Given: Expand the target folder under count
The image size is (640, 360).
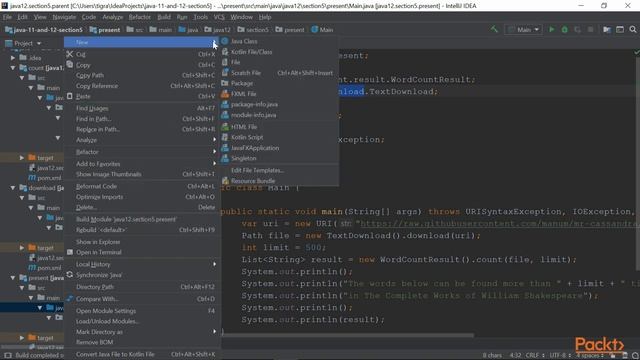Looking at the screenshot, I should click(22, 158).
